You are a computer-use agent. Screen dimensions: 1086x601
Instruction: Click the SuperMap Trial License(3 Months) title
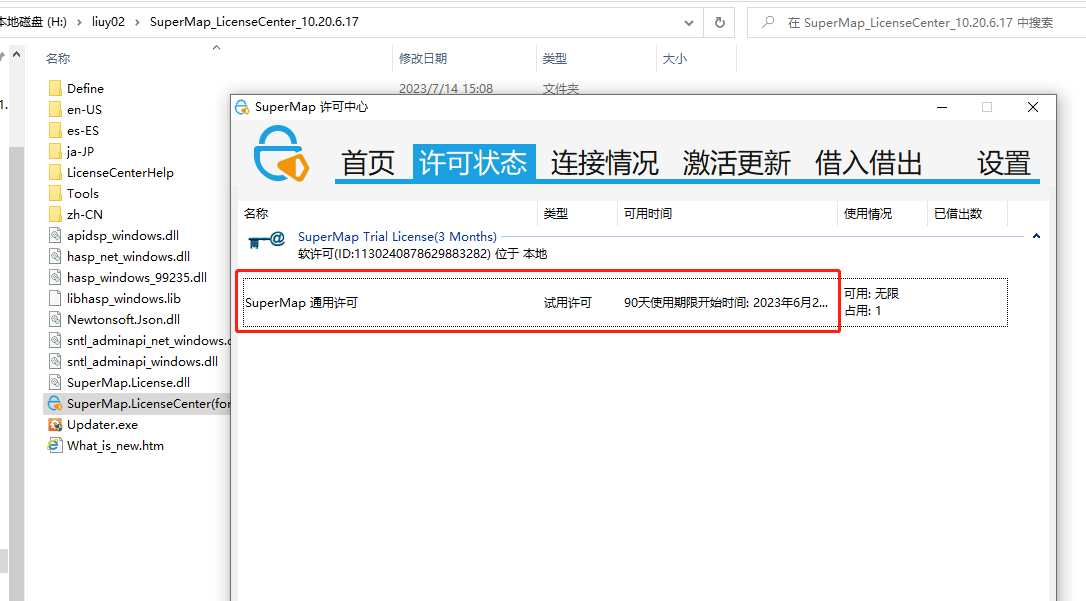(x=398, y=237)
